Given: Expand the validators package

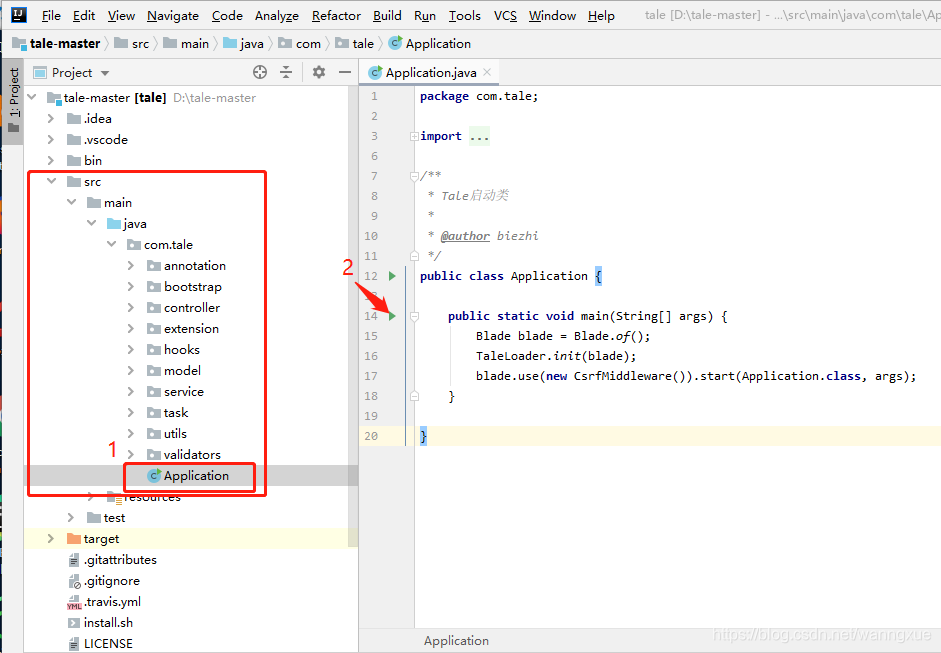Looking at the screenshot, I should click(x=131, y=454).
